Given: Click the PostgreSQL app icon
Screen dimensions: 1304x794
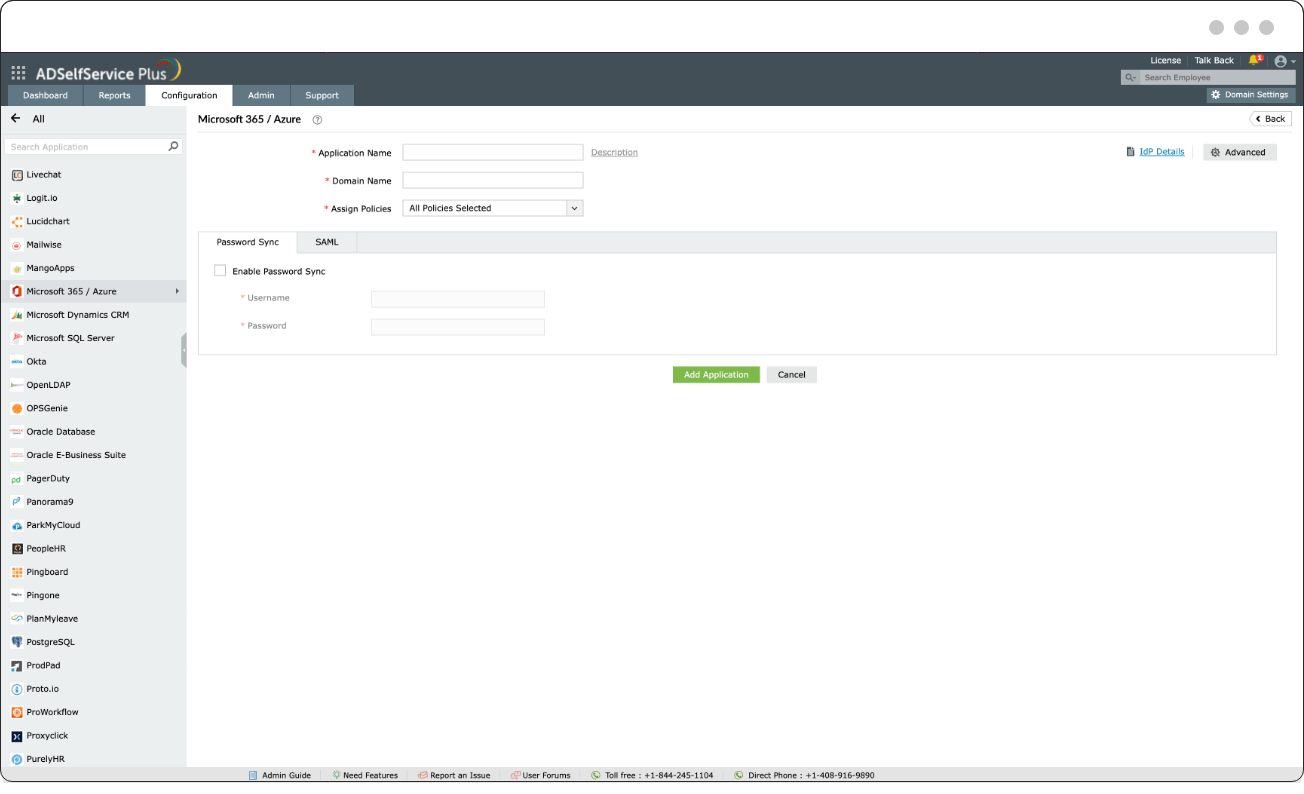Looking at the screenshot, I should point(17,642).
